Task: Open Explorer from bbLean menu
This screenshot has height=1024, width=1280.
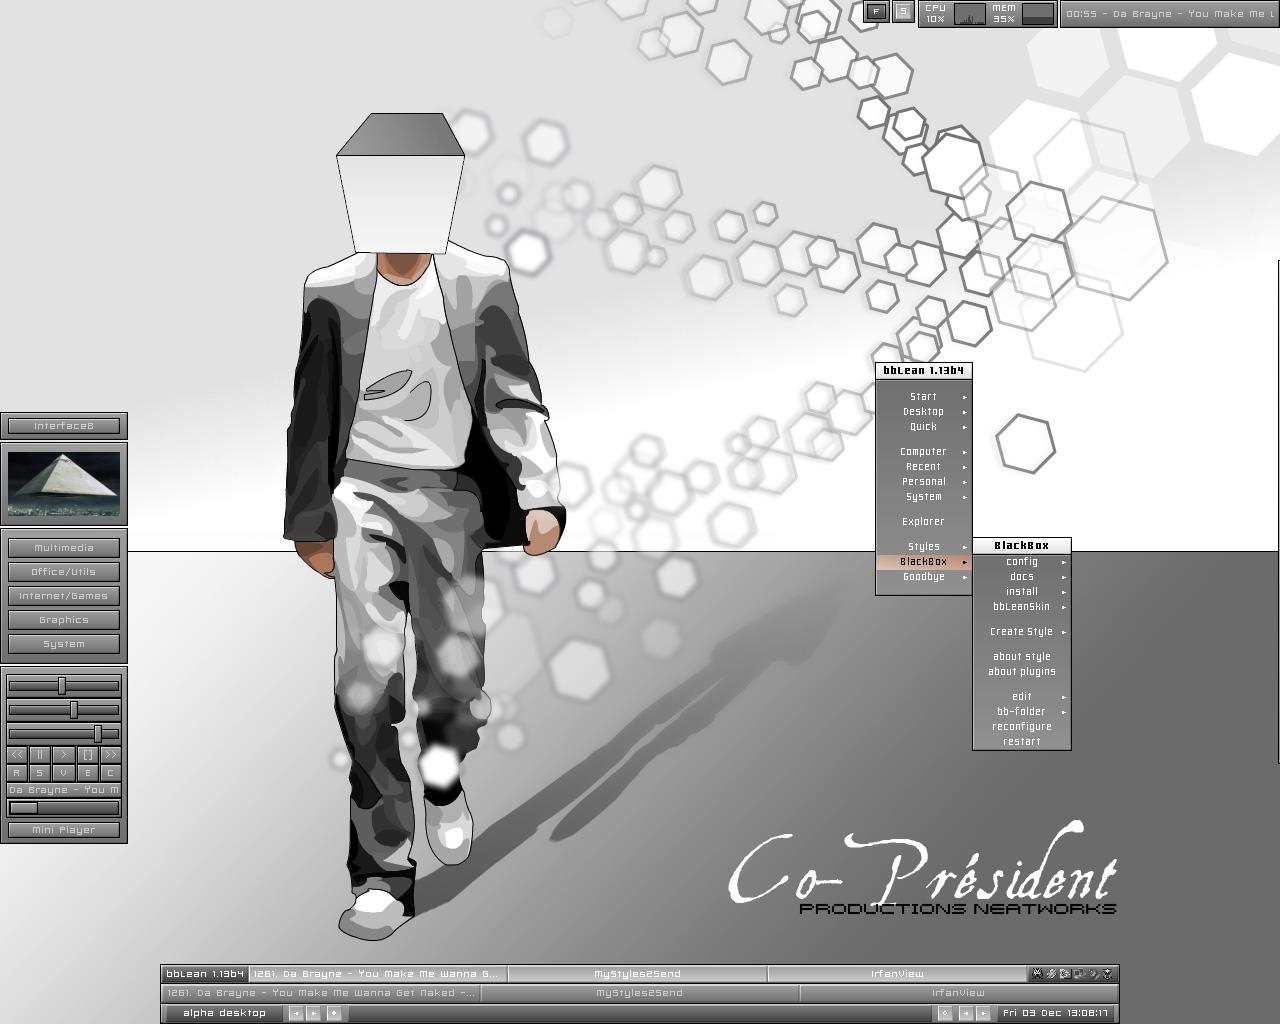Action: tap(923, 522)
